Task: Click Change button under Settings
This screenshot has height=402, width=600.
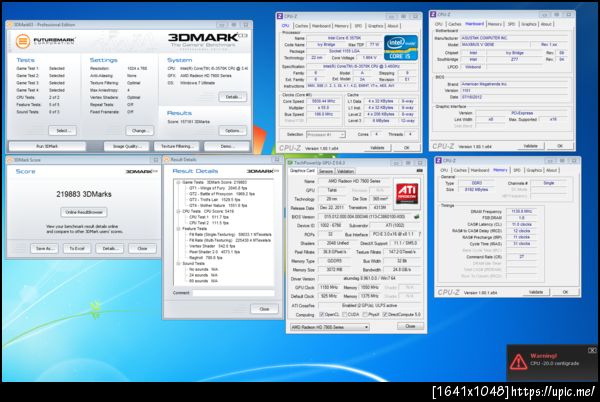Action: [140, 131]
